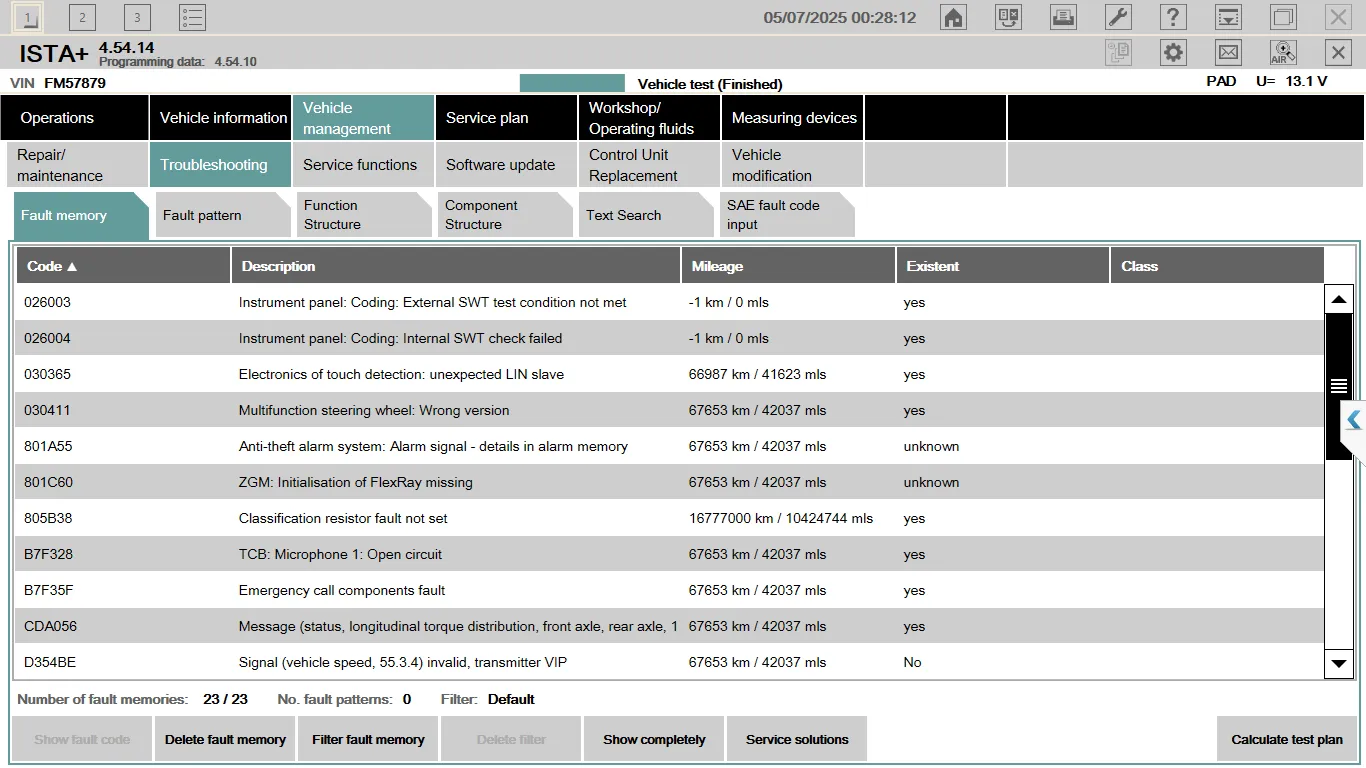Switch to SAE fault code input tab
Image resolution: width=1366 pixels, height=768 pixels.
point(787,215)
